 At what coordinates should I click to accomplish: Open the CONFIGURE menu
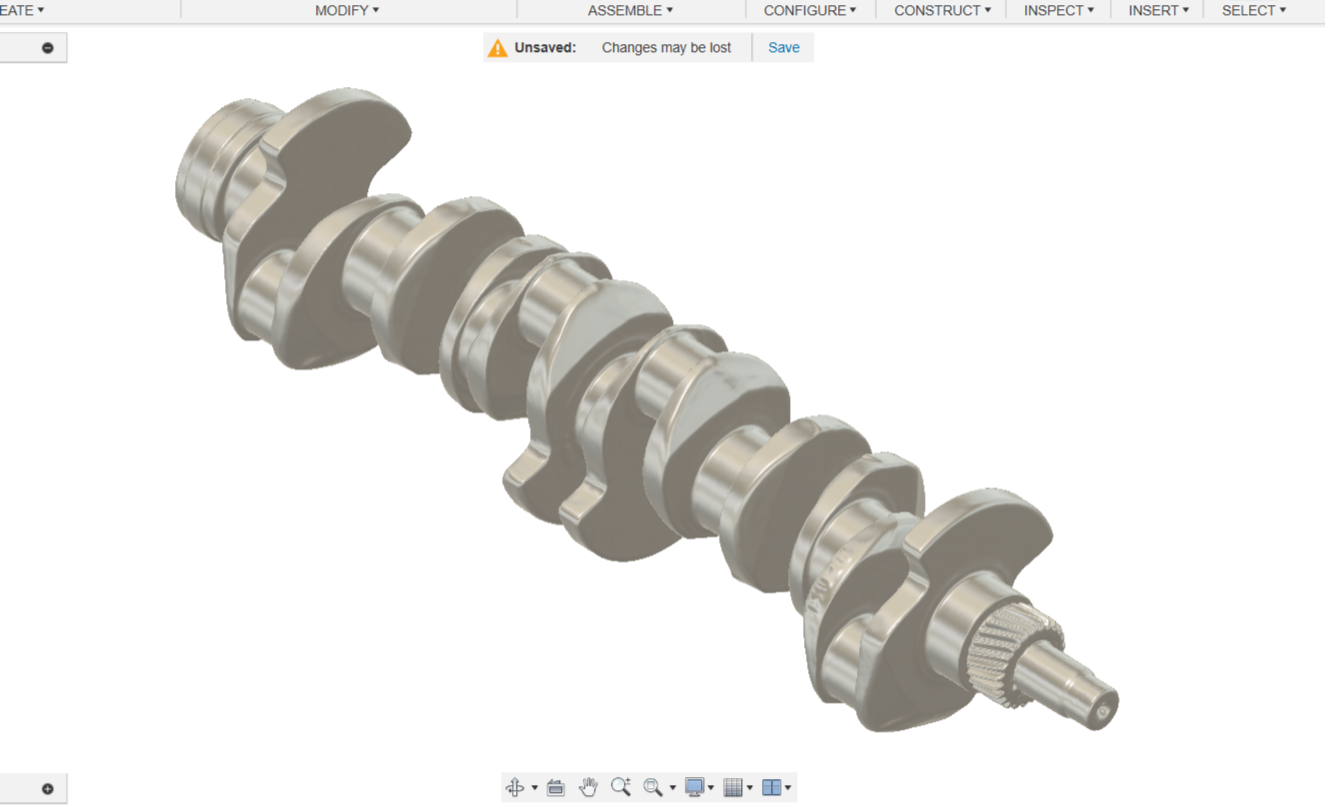(x=810, y=10)
